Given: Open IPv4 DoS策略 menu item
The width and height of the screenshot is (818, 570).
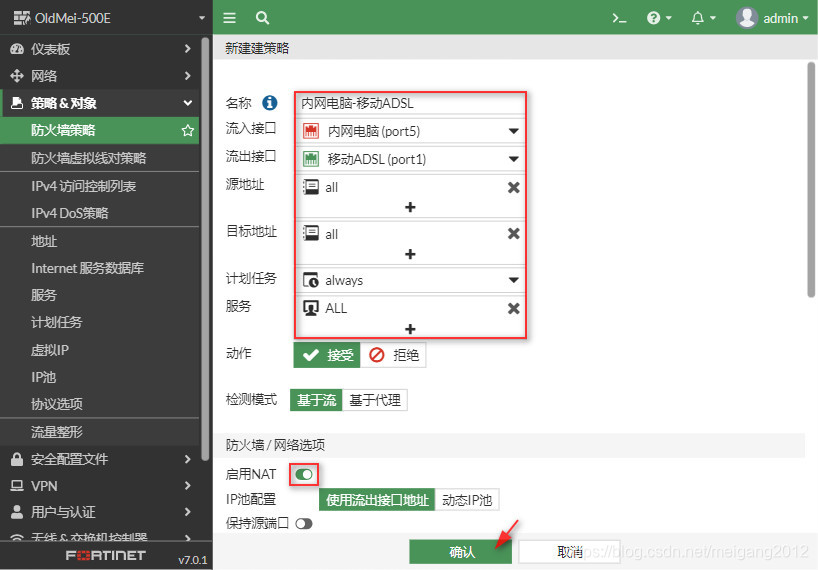Looking at the screenshot, I should pyautogui.click(x=99, y=213).
